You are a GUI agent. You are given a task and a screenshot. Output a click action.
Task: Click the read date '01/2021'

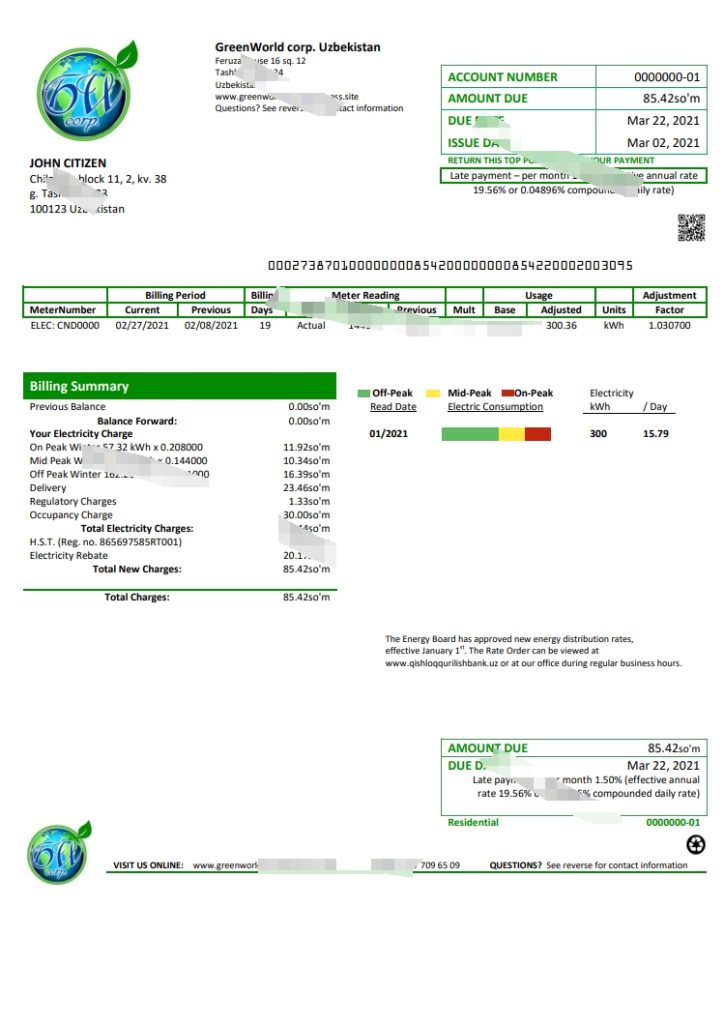pos(388,434)
